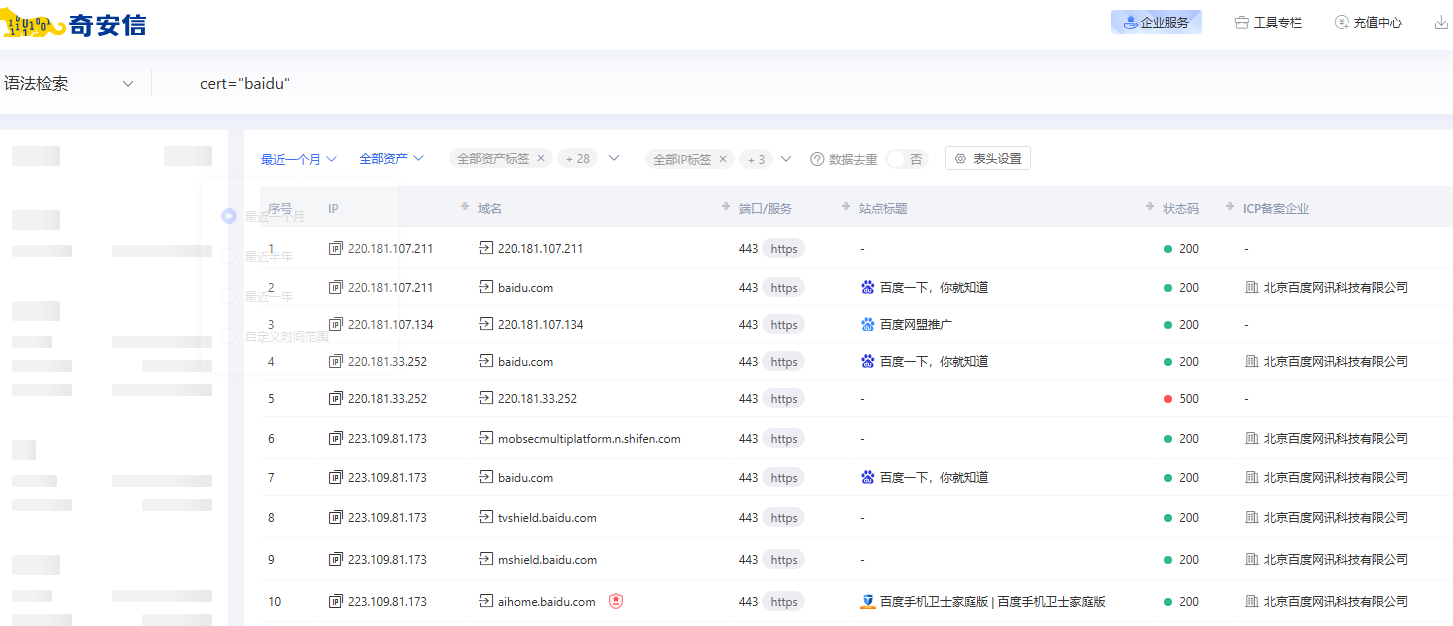Click ICP building icon in row 10

[1251, 601]
